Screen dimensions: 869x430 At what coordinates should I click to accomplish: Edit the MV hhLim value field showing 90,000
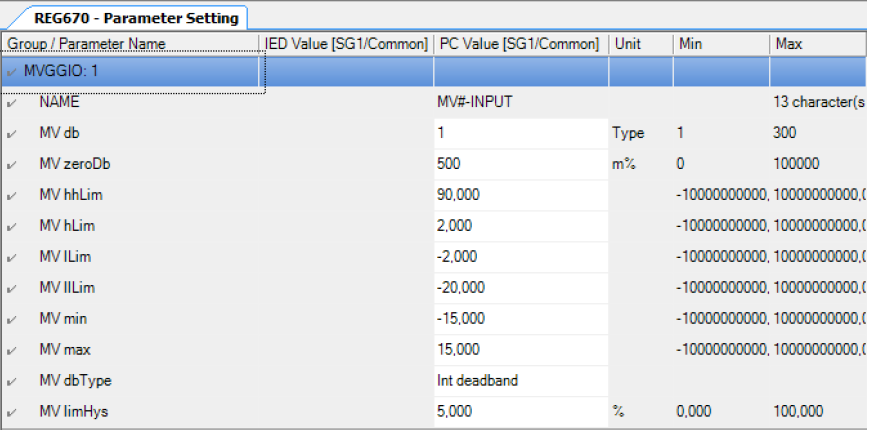[x=521, y=195]
